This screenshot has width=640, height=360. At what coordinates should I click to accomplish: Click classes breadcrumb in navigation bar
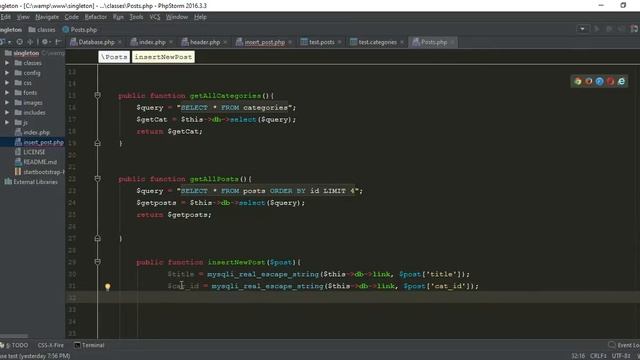coord(42,29)
